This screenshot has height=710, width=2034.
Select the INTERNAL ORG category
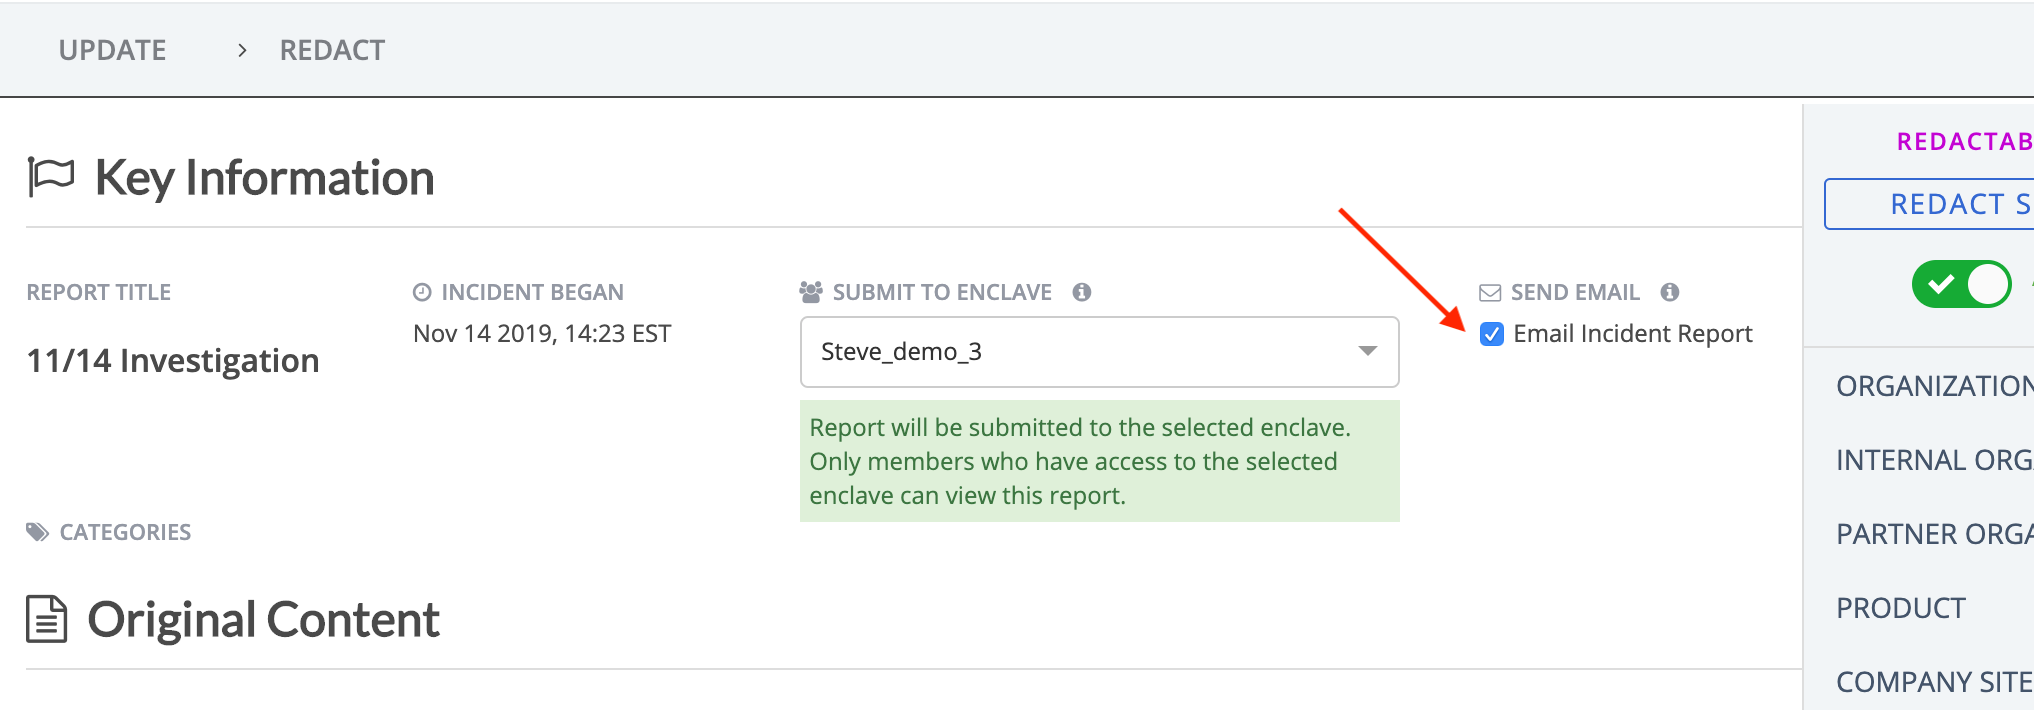point(1934,460)
